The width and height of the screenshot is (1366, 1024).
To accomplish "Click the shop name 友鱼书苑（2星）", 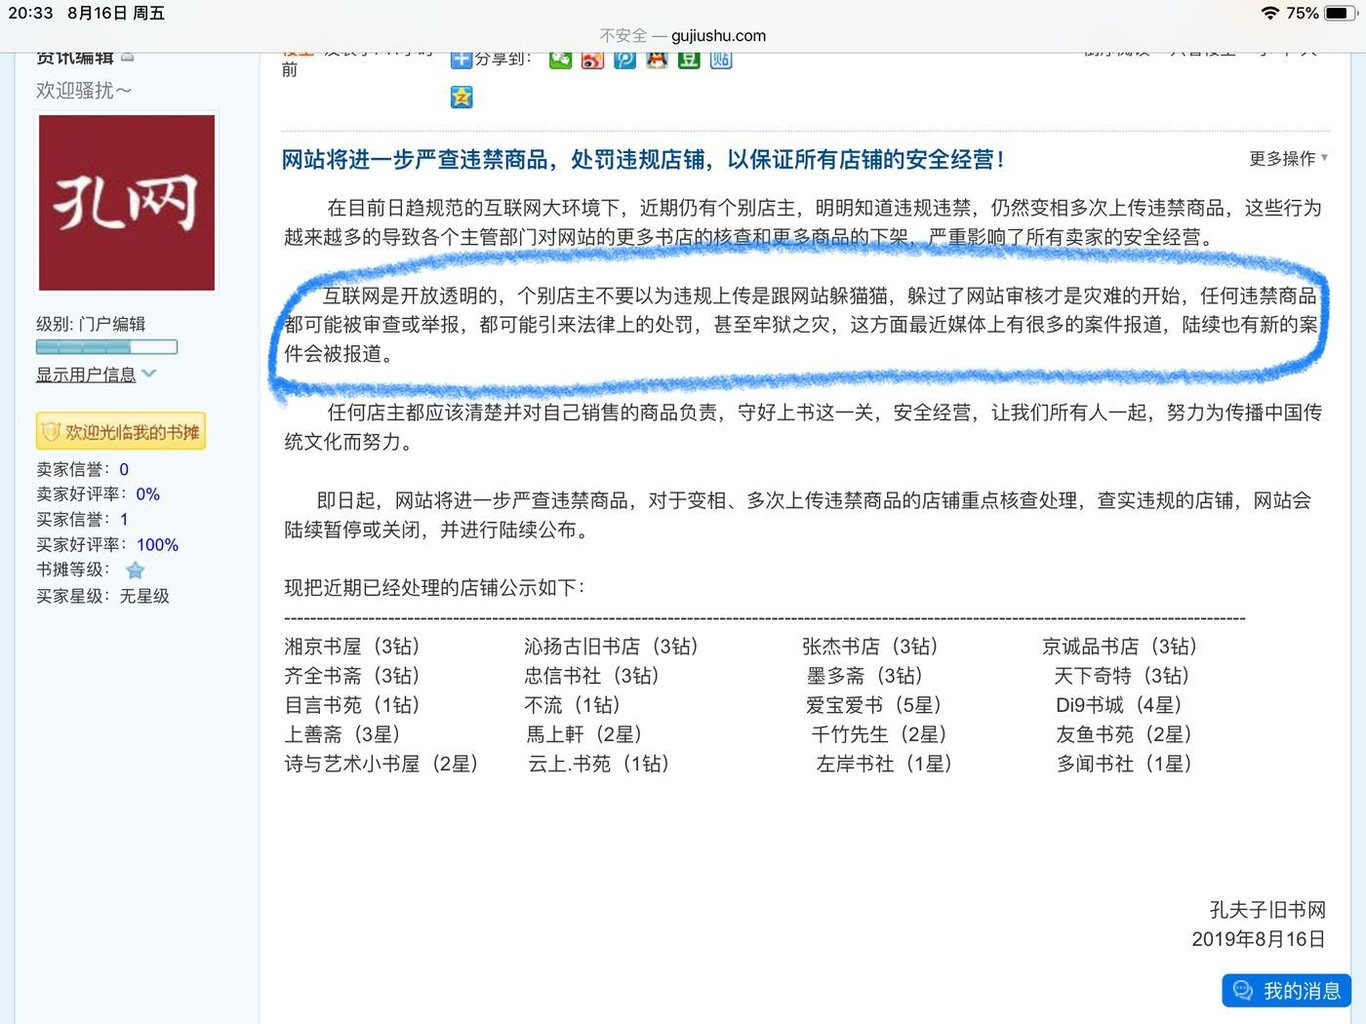I will (x=1124, y=734).
